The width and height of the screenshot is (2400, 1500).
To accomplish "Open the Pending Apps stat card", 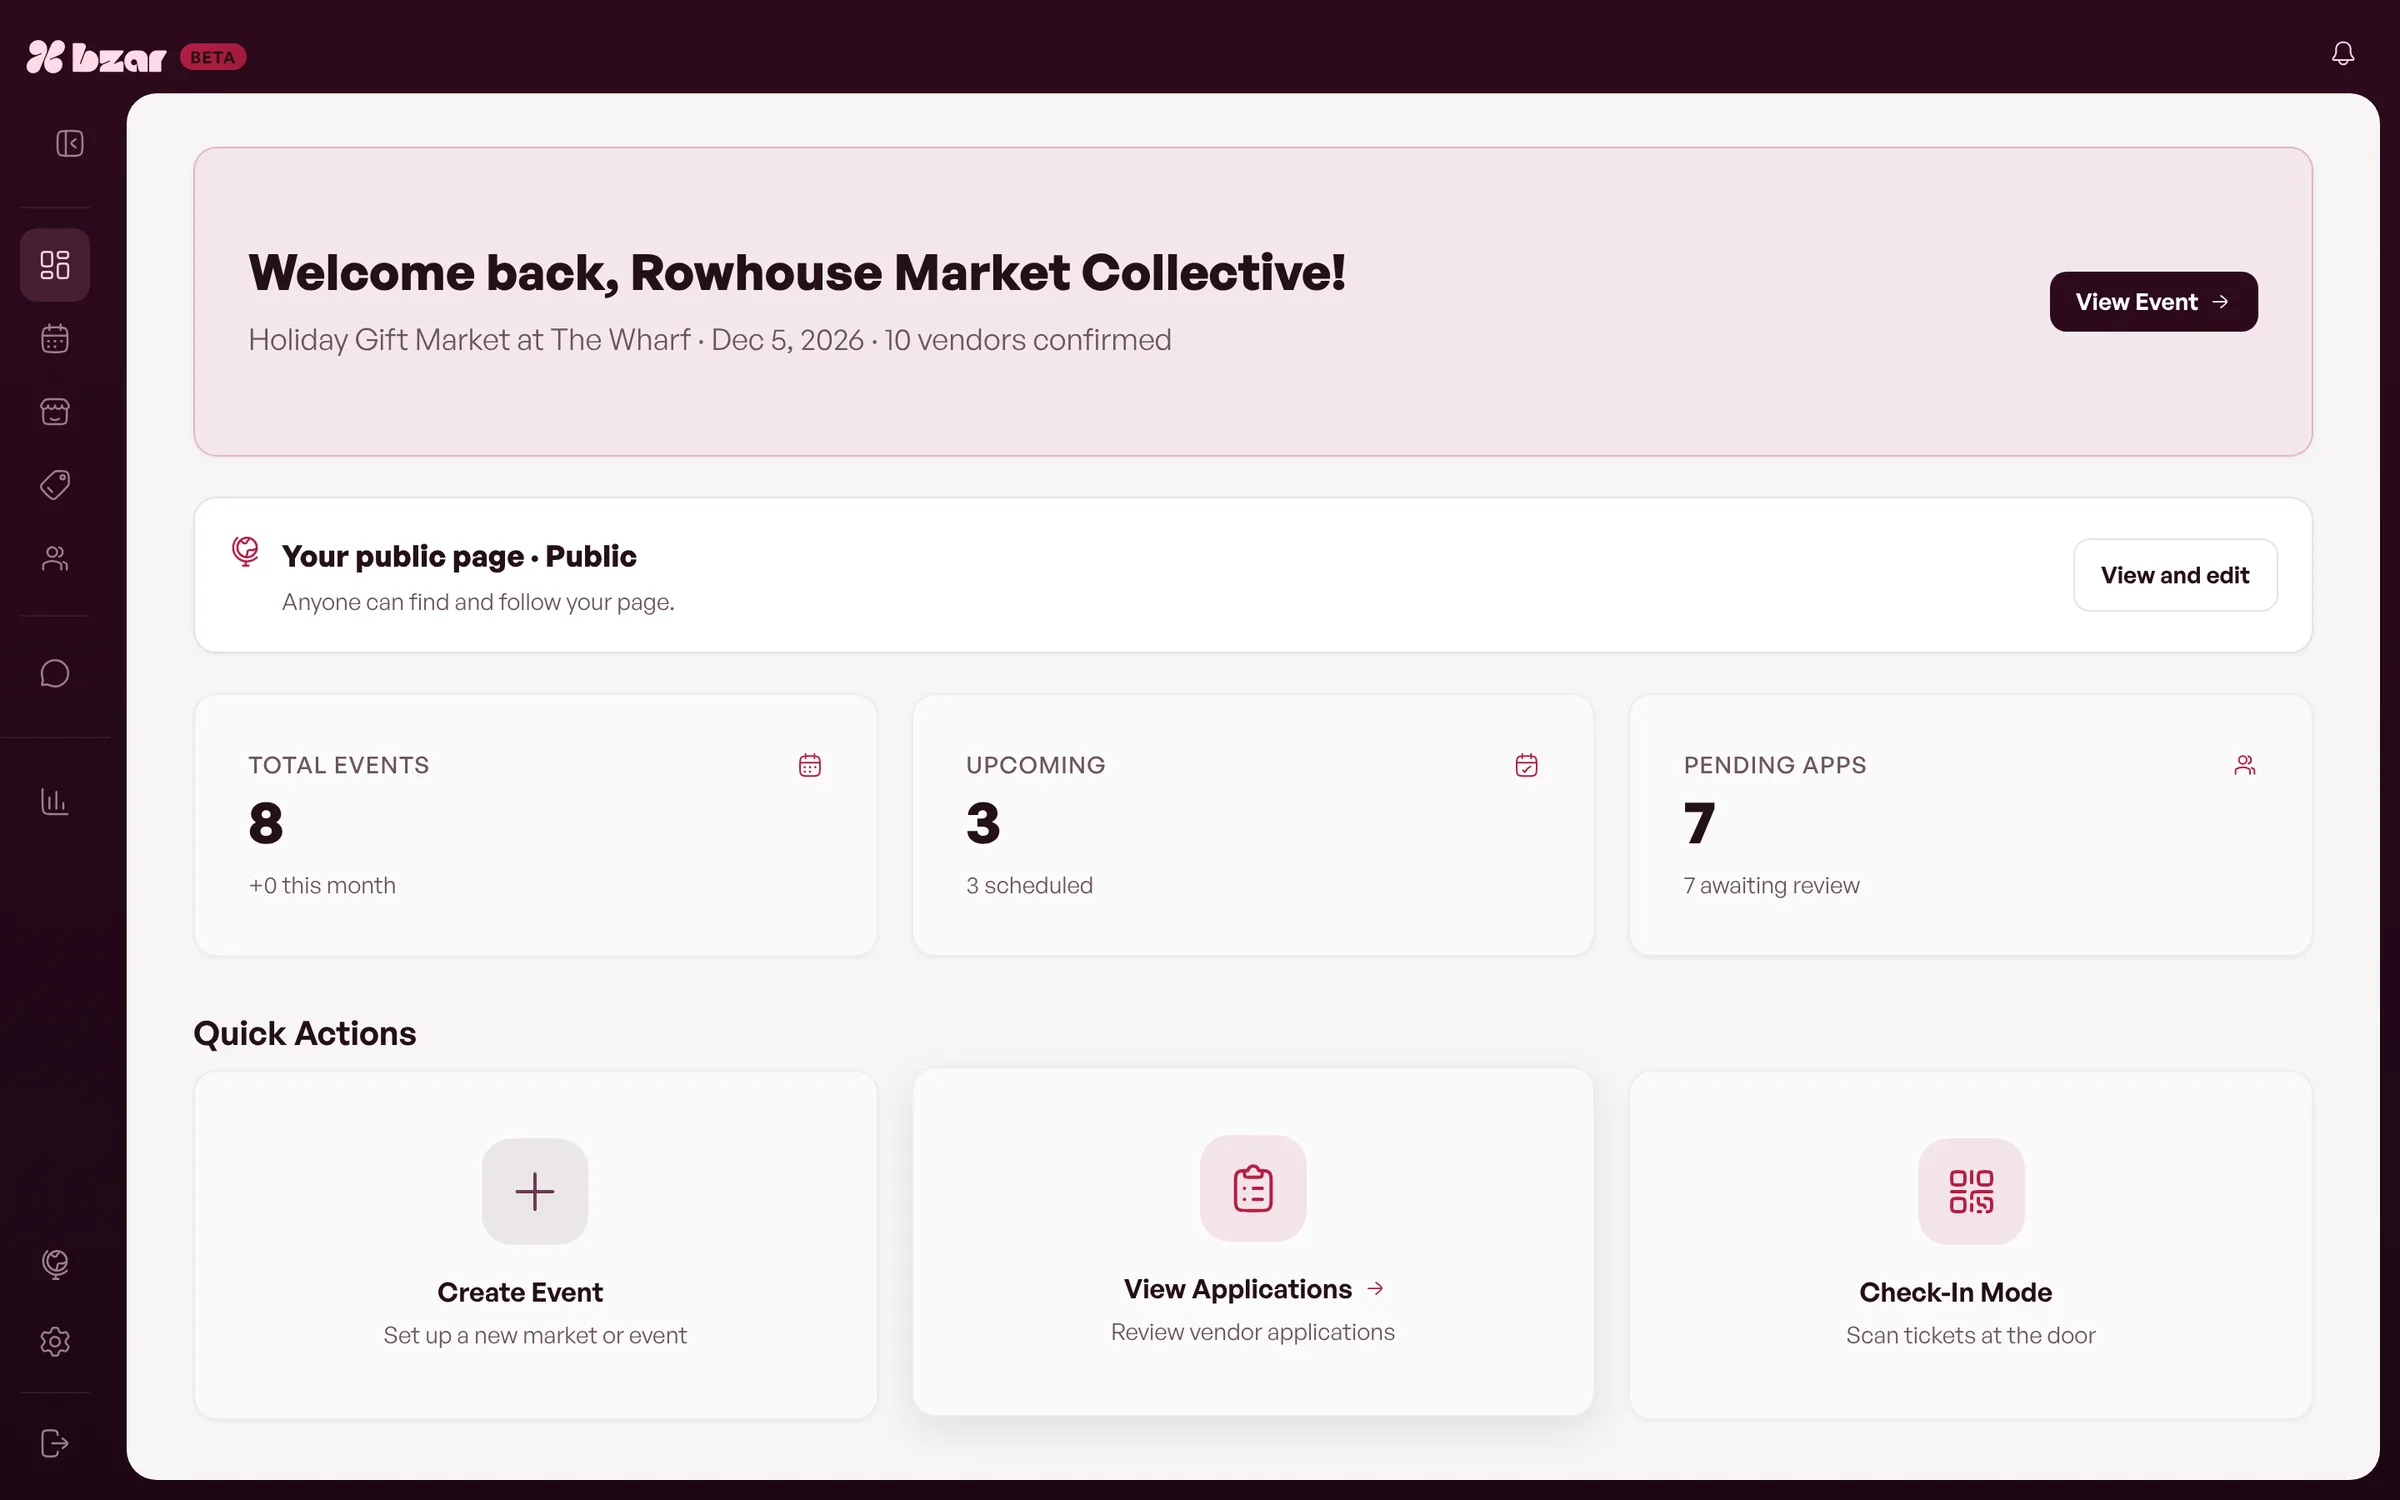I will pos(1970,825).
